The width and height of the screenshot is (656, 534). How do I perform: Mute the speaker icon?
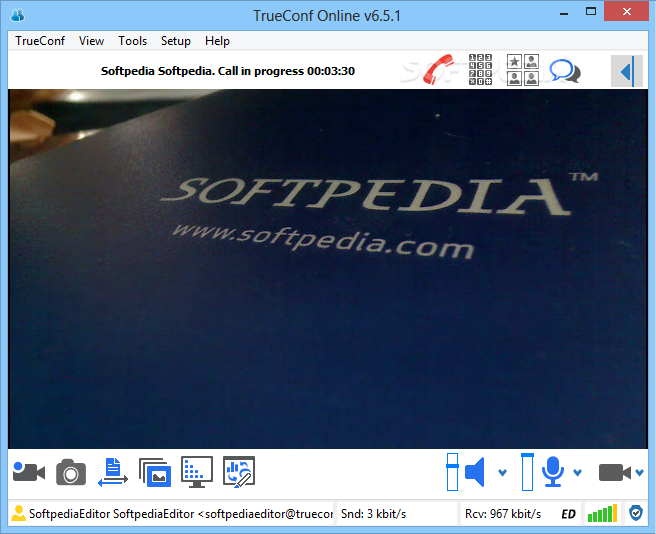[x=475, y=472]
